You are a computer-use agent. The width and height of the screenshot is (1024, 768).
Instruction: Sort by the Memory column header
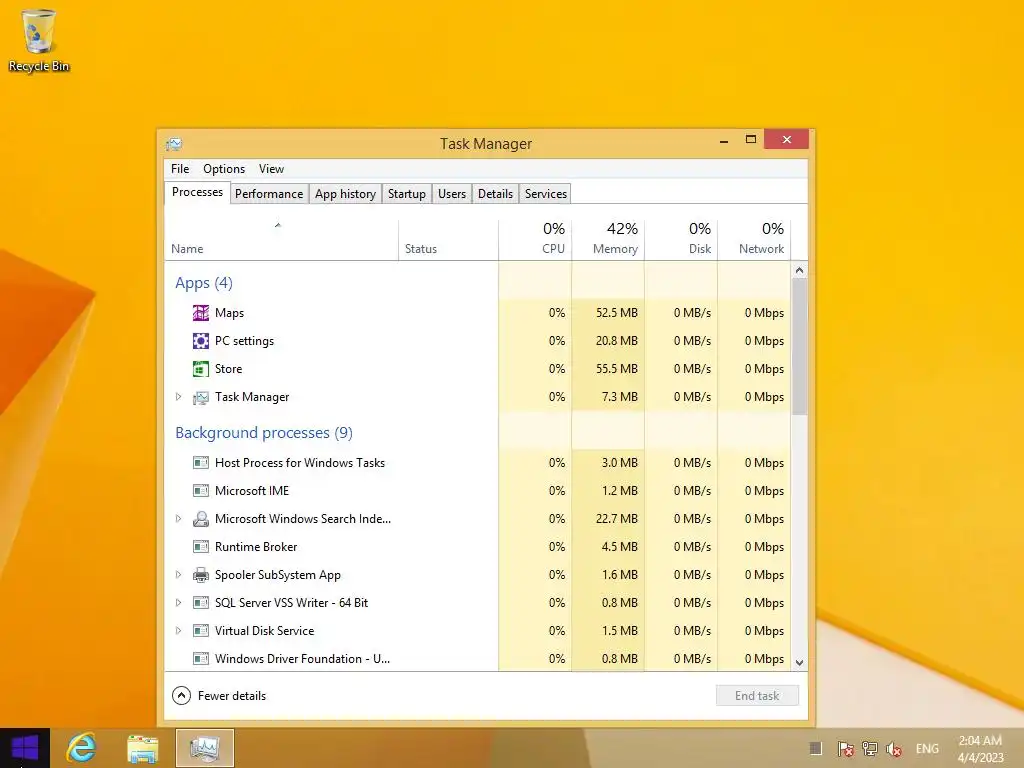pyautogui.click(x=608, y=240)
